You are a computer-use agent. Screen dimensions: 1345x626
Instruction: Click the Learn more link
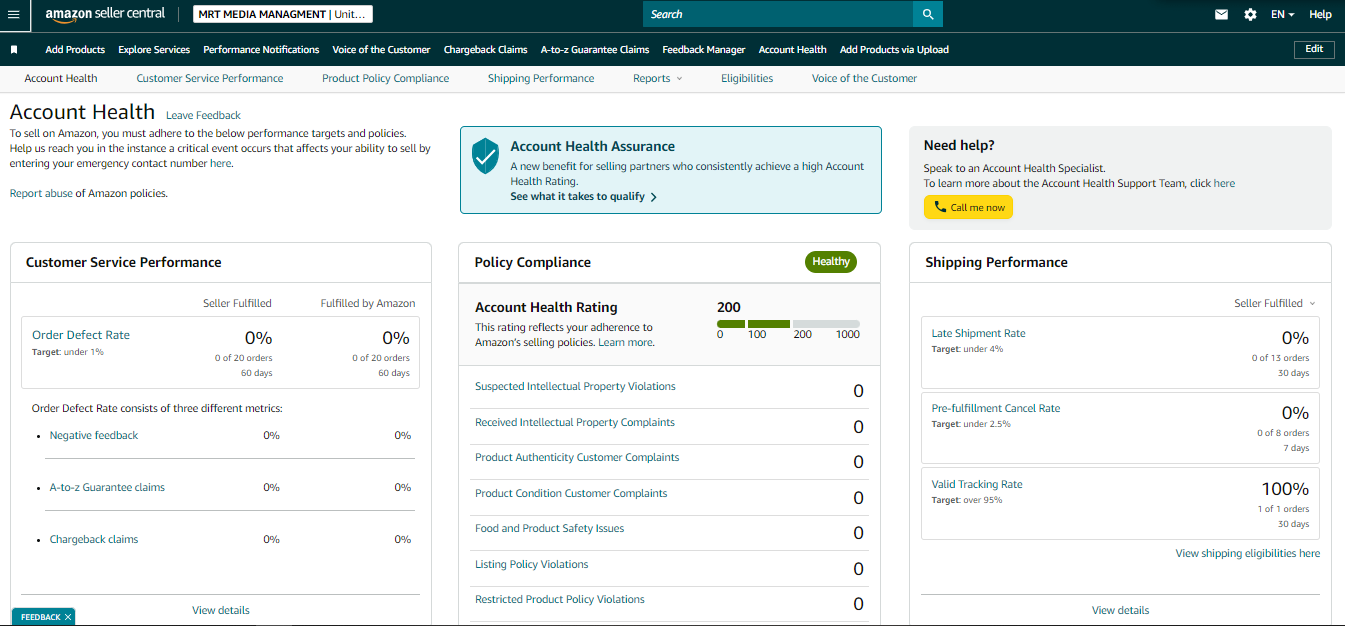626,342
